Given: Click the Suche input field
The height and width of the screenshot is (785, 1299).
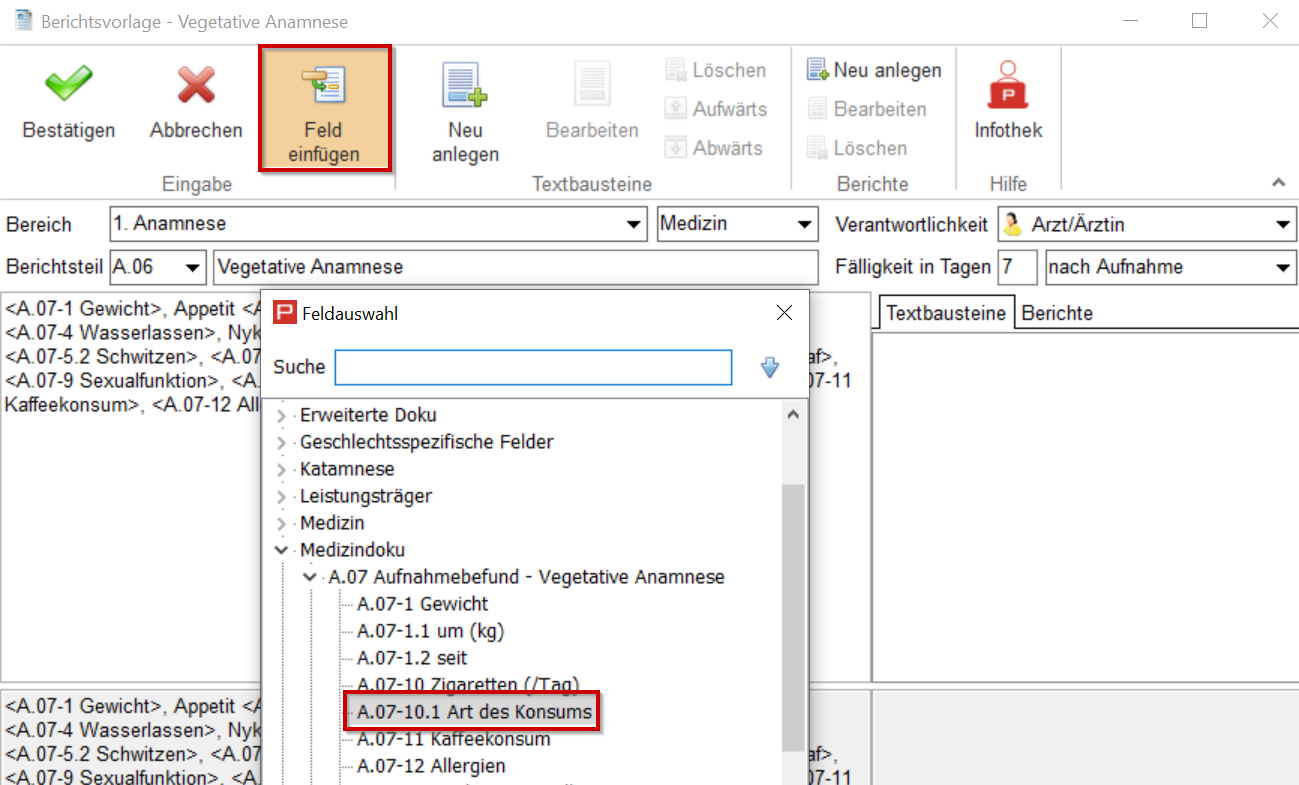Looking at the screenshot, I should click(533, 368).
